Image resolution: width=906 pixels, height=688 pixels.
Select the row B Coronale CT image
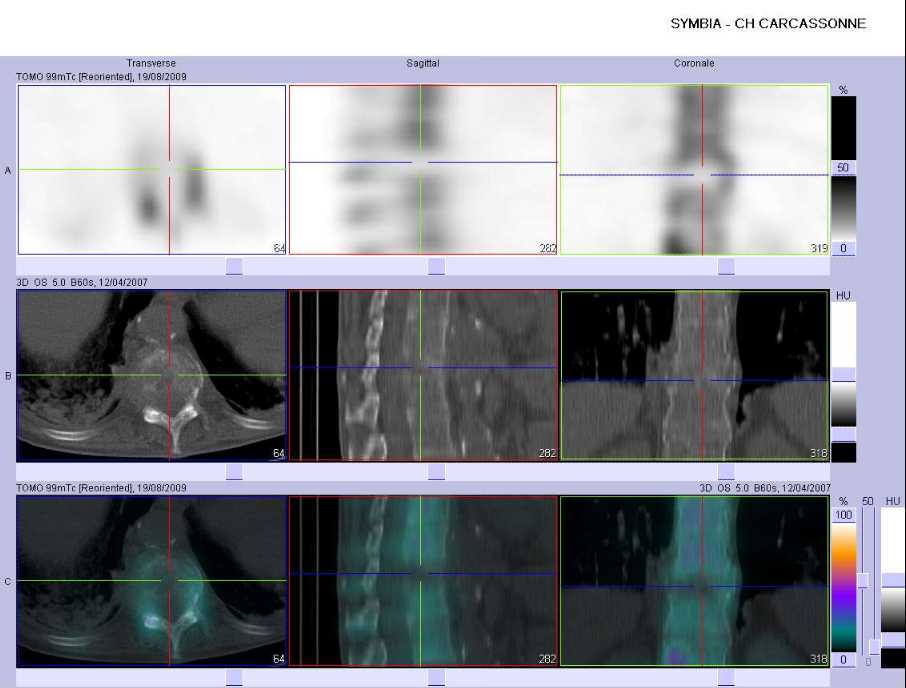pyautogui.click(x=695, y=375)
